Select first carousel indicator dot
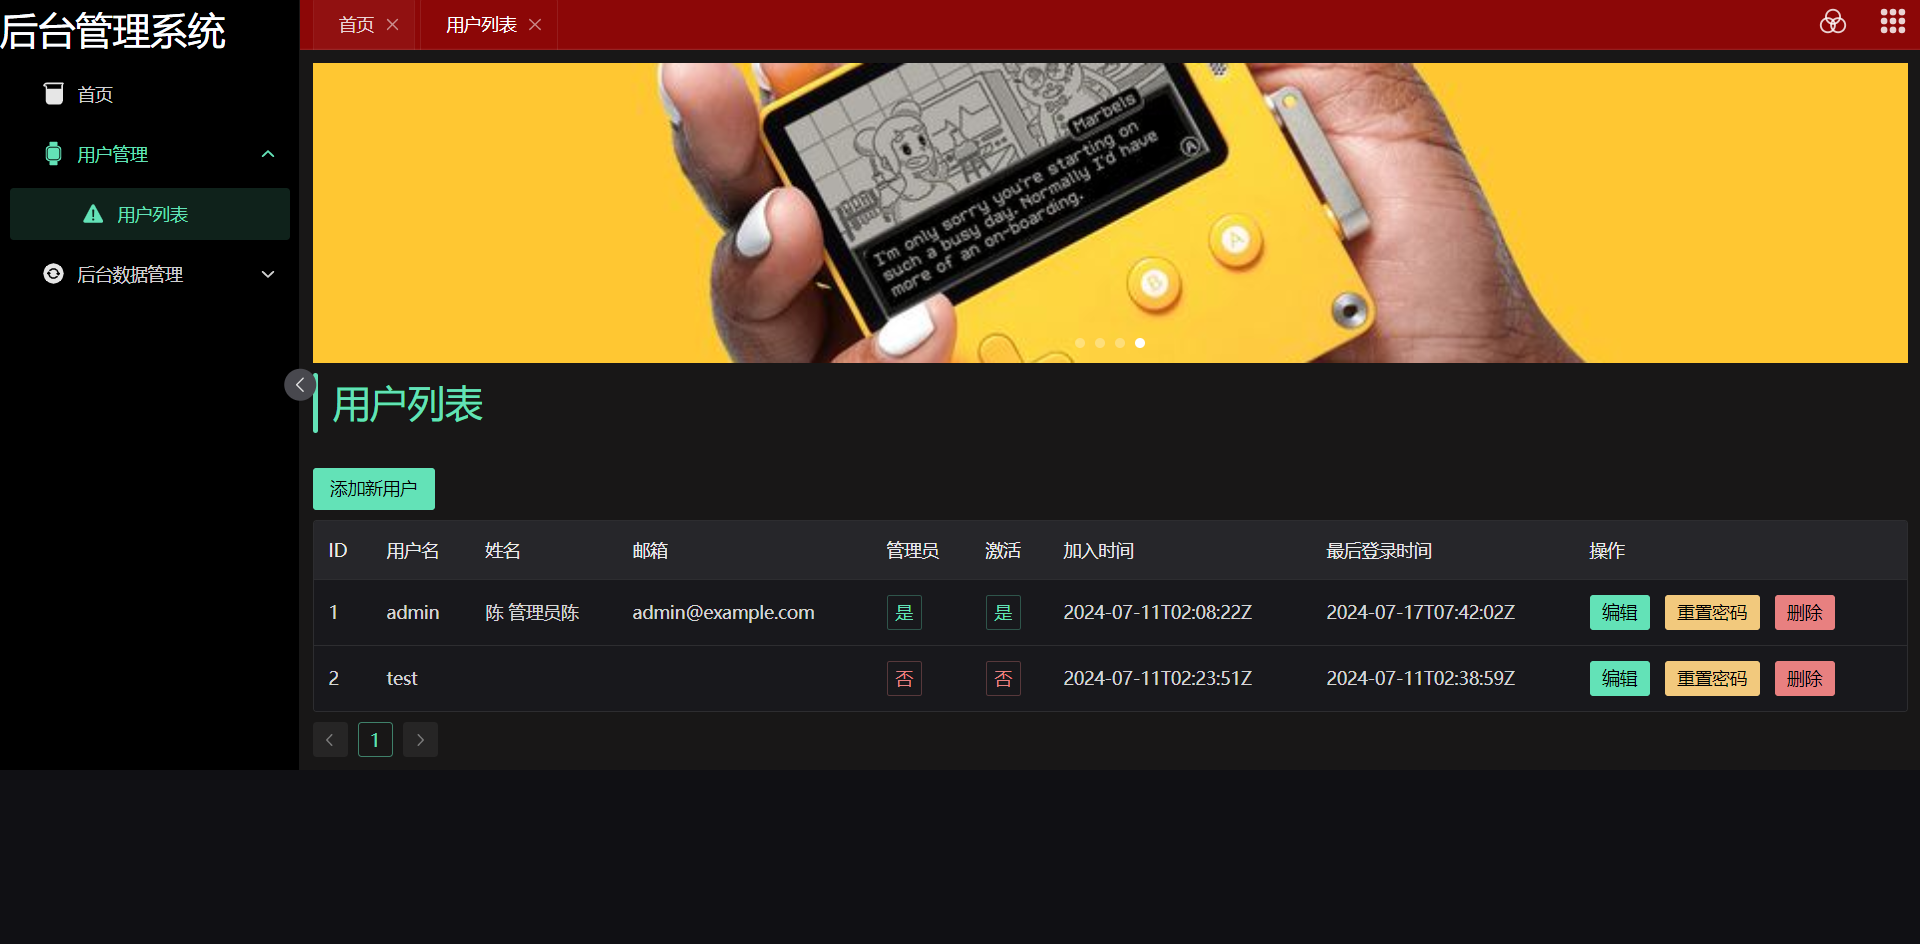The height and width of the screenshot is (944, 1920). pyautogui.click(x=1080, y=343)
